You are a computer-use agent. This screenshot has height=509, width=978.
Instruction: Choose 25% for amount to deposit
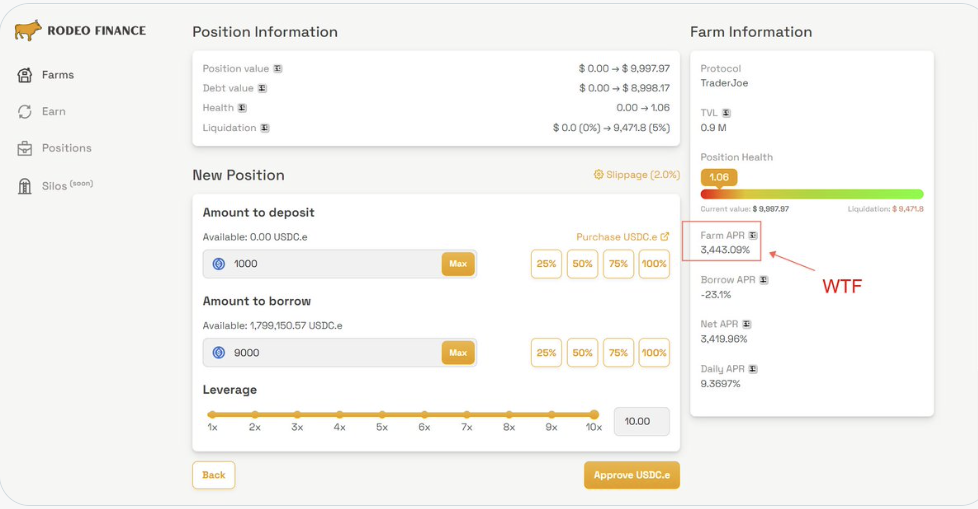[x=546, y=264]
